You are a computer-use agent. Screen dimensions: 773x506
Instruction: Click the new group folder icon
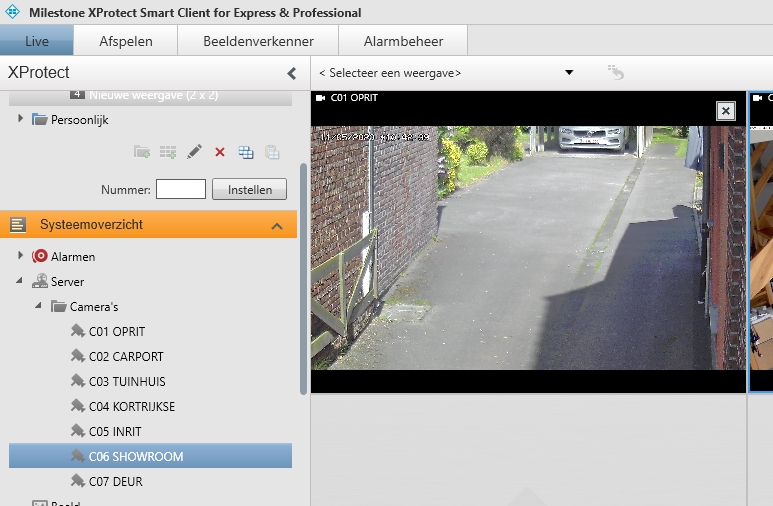[x=142, y=152]
